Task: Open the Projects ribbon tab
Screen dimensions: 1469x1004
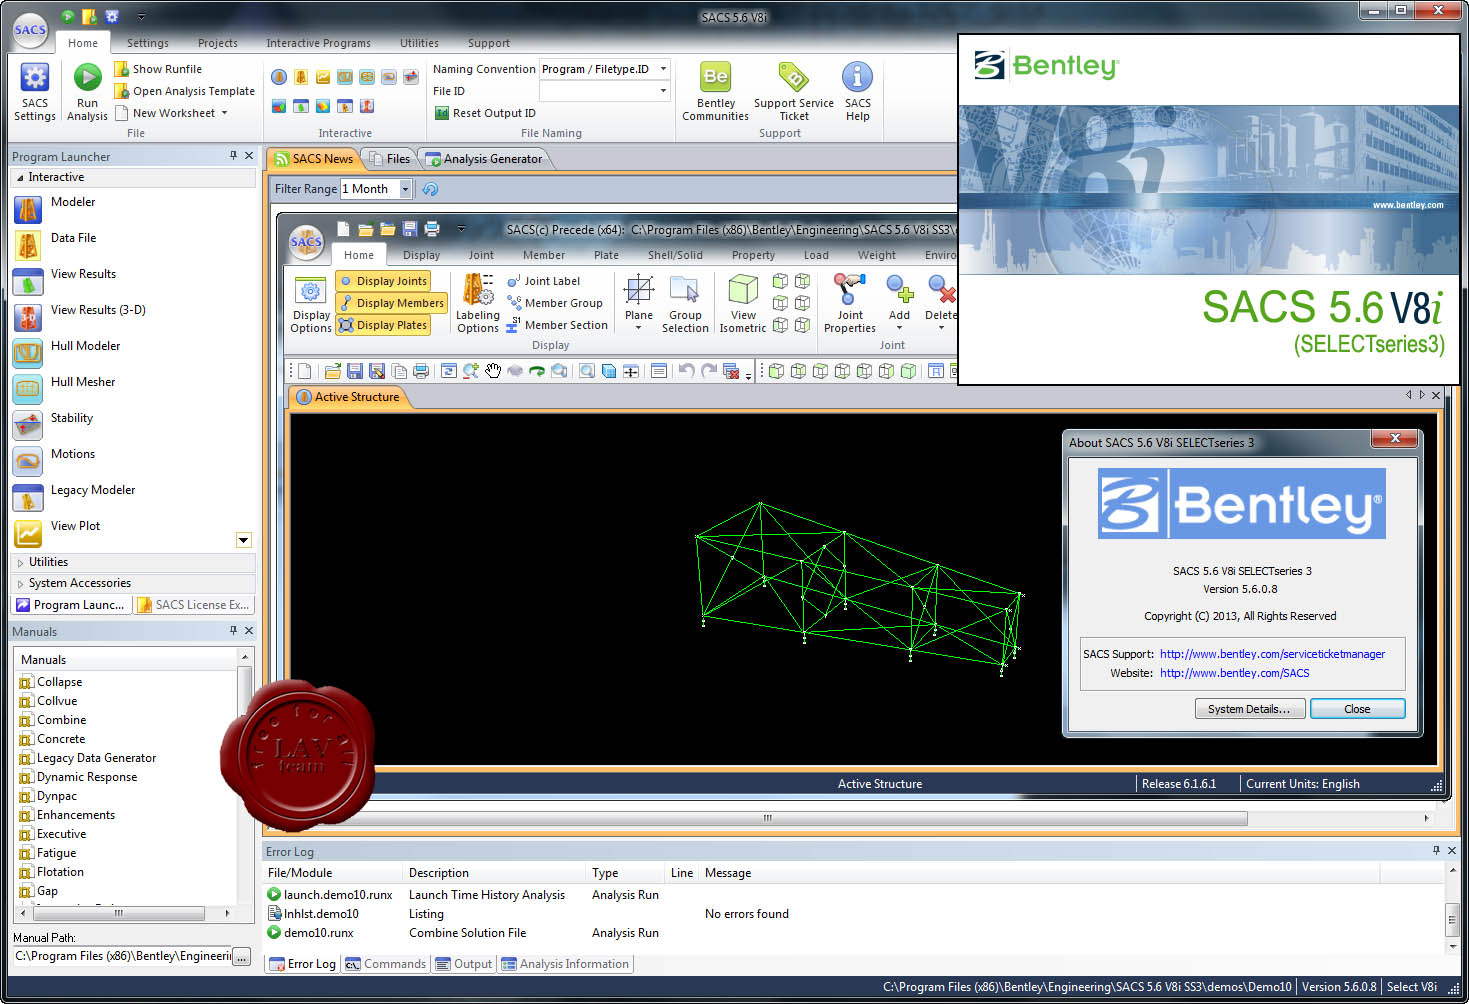Action: tap(217, 43)
